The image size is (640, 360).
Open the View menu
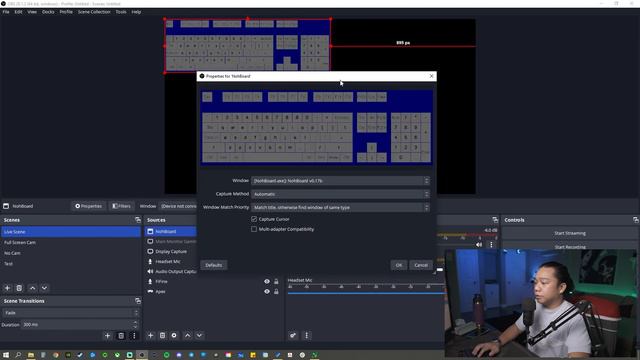coord(32,12)
